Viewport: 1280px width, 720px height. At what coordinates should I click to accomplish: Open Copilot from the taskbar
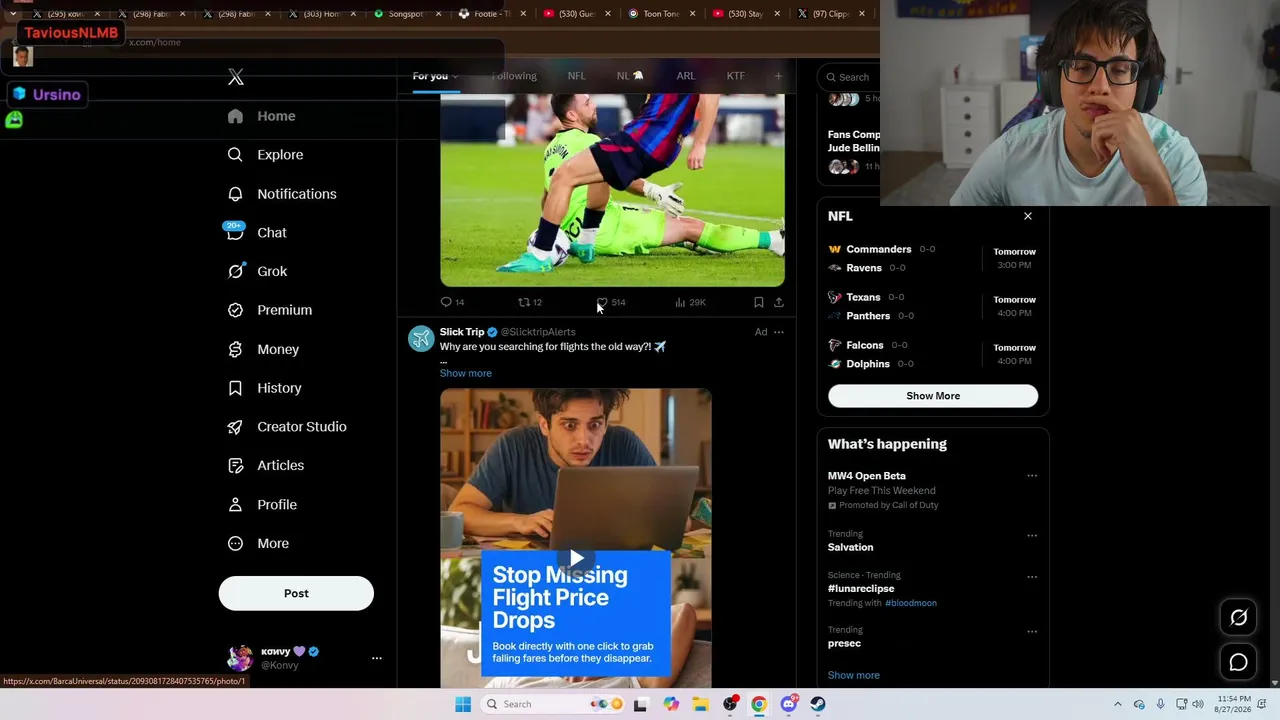pos(671,704)
